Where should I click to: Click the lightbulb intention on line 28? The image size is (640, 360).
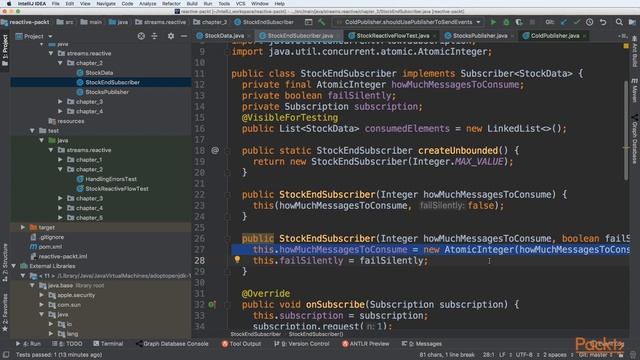(237, 259)
